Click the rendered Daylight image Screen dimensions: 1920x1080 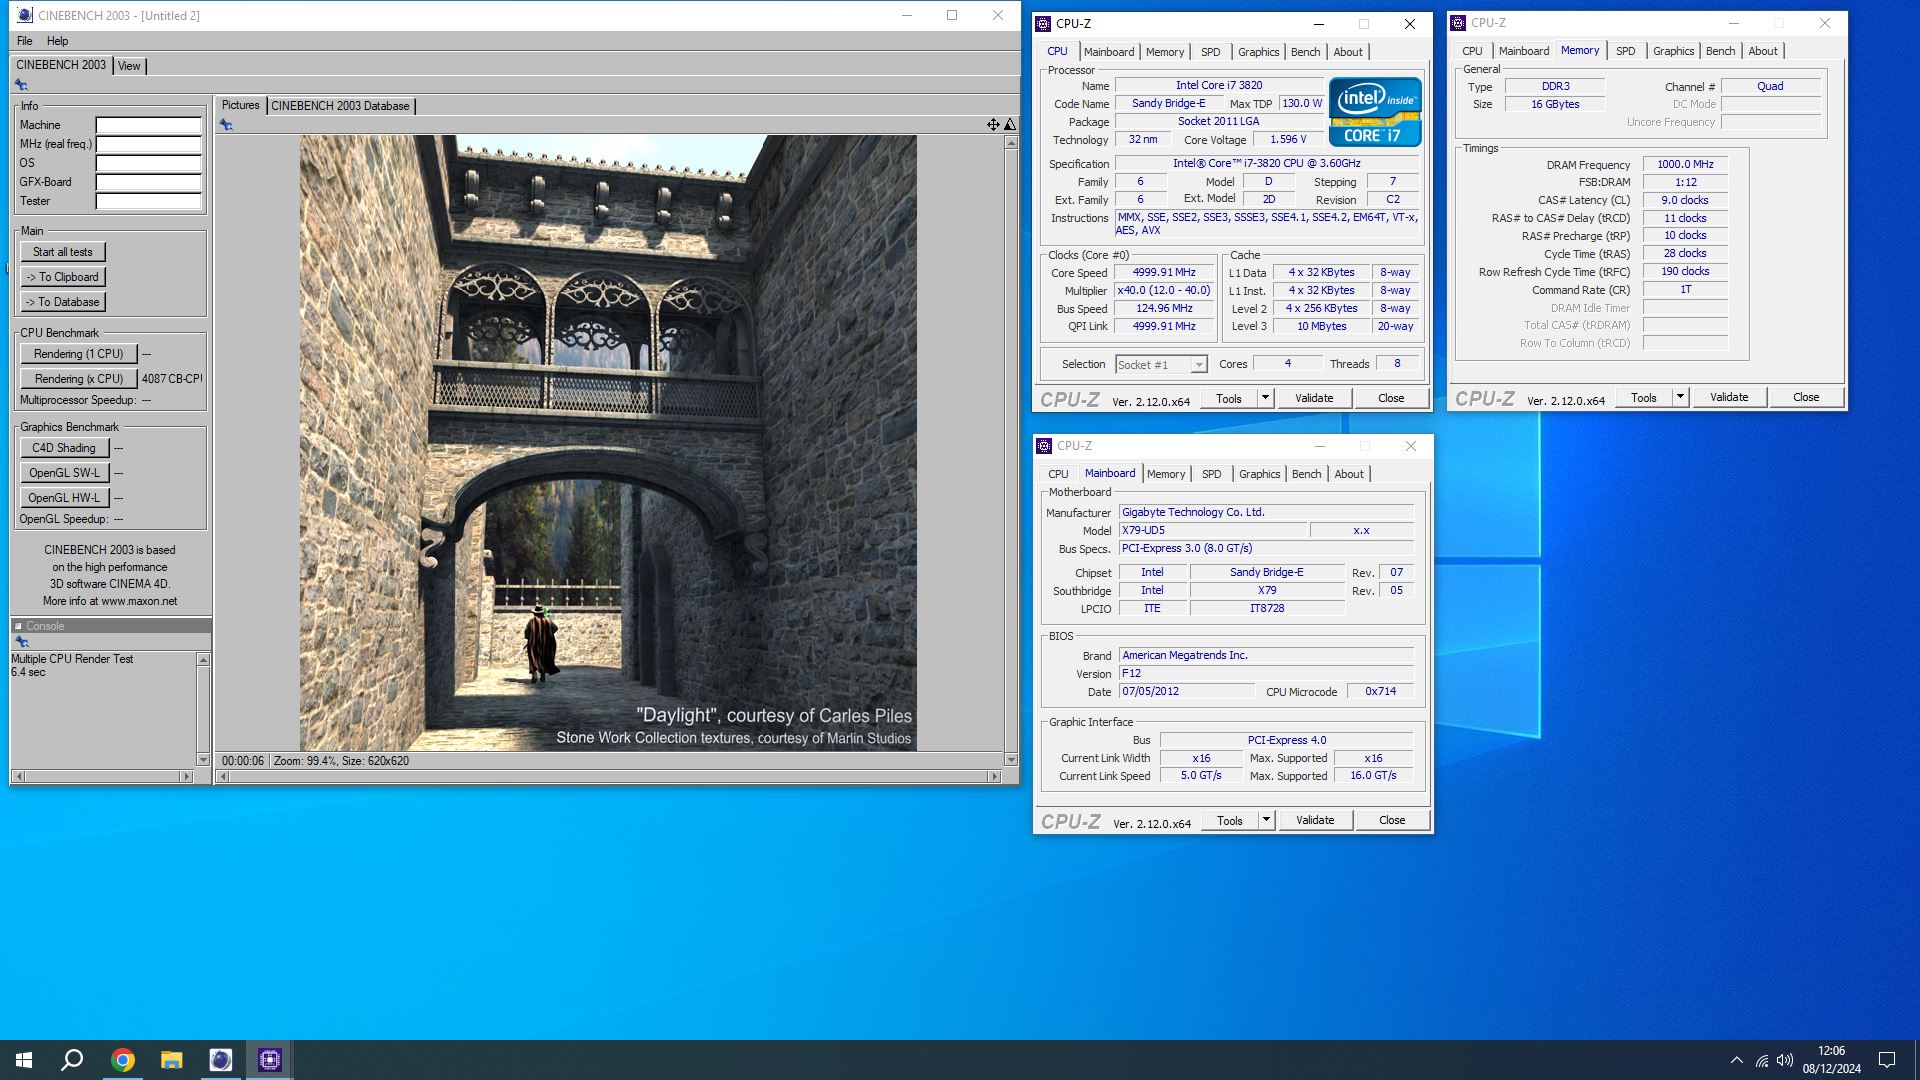(608, 443)
